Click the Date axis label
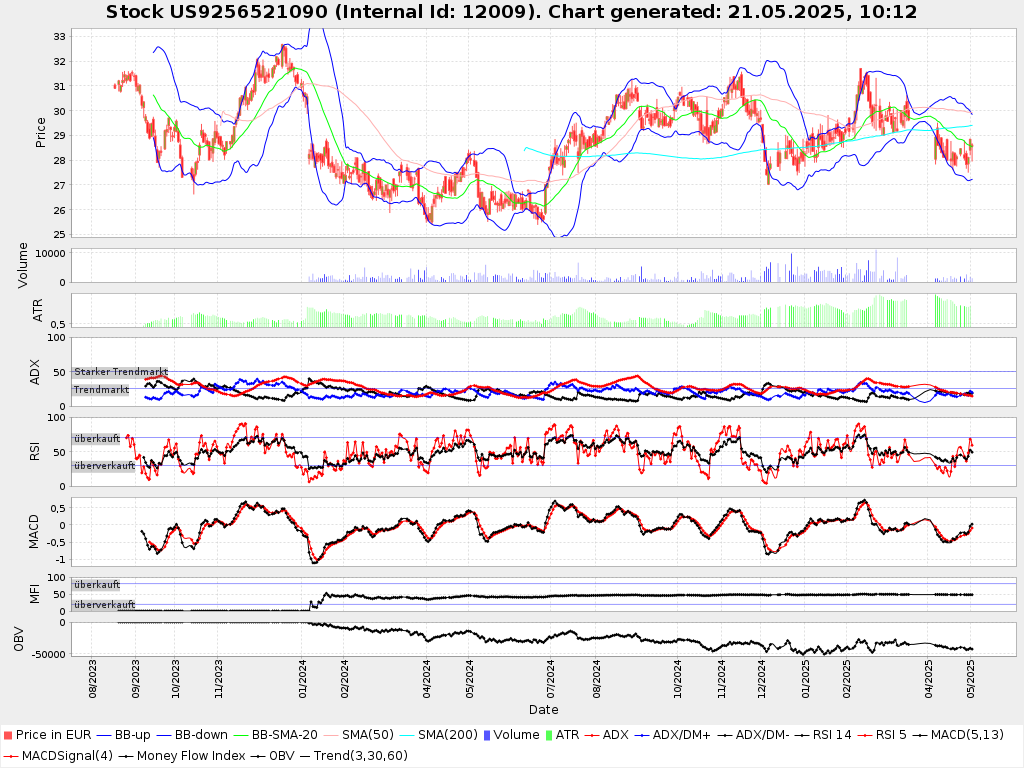The image size is (1024, 768). (x=543, y=709)
